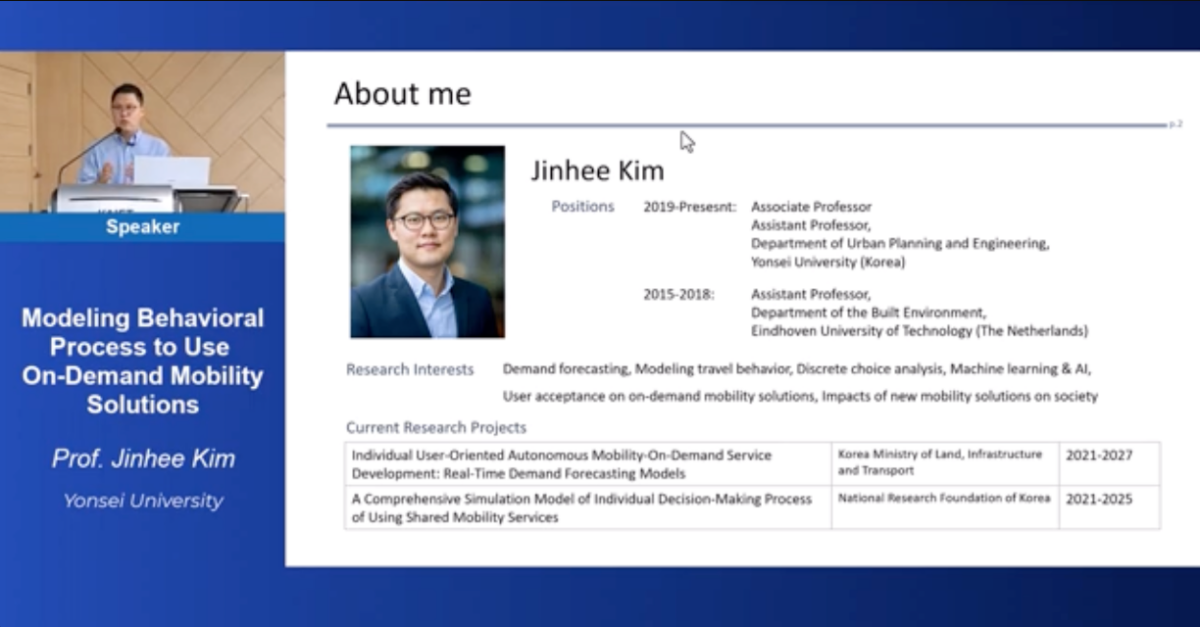The height and width of the screenshot is (627, 1200).
Task: Click "Eindhoven University of Technology (The Netherlands)" line
Action: click(x=919, y=330)
